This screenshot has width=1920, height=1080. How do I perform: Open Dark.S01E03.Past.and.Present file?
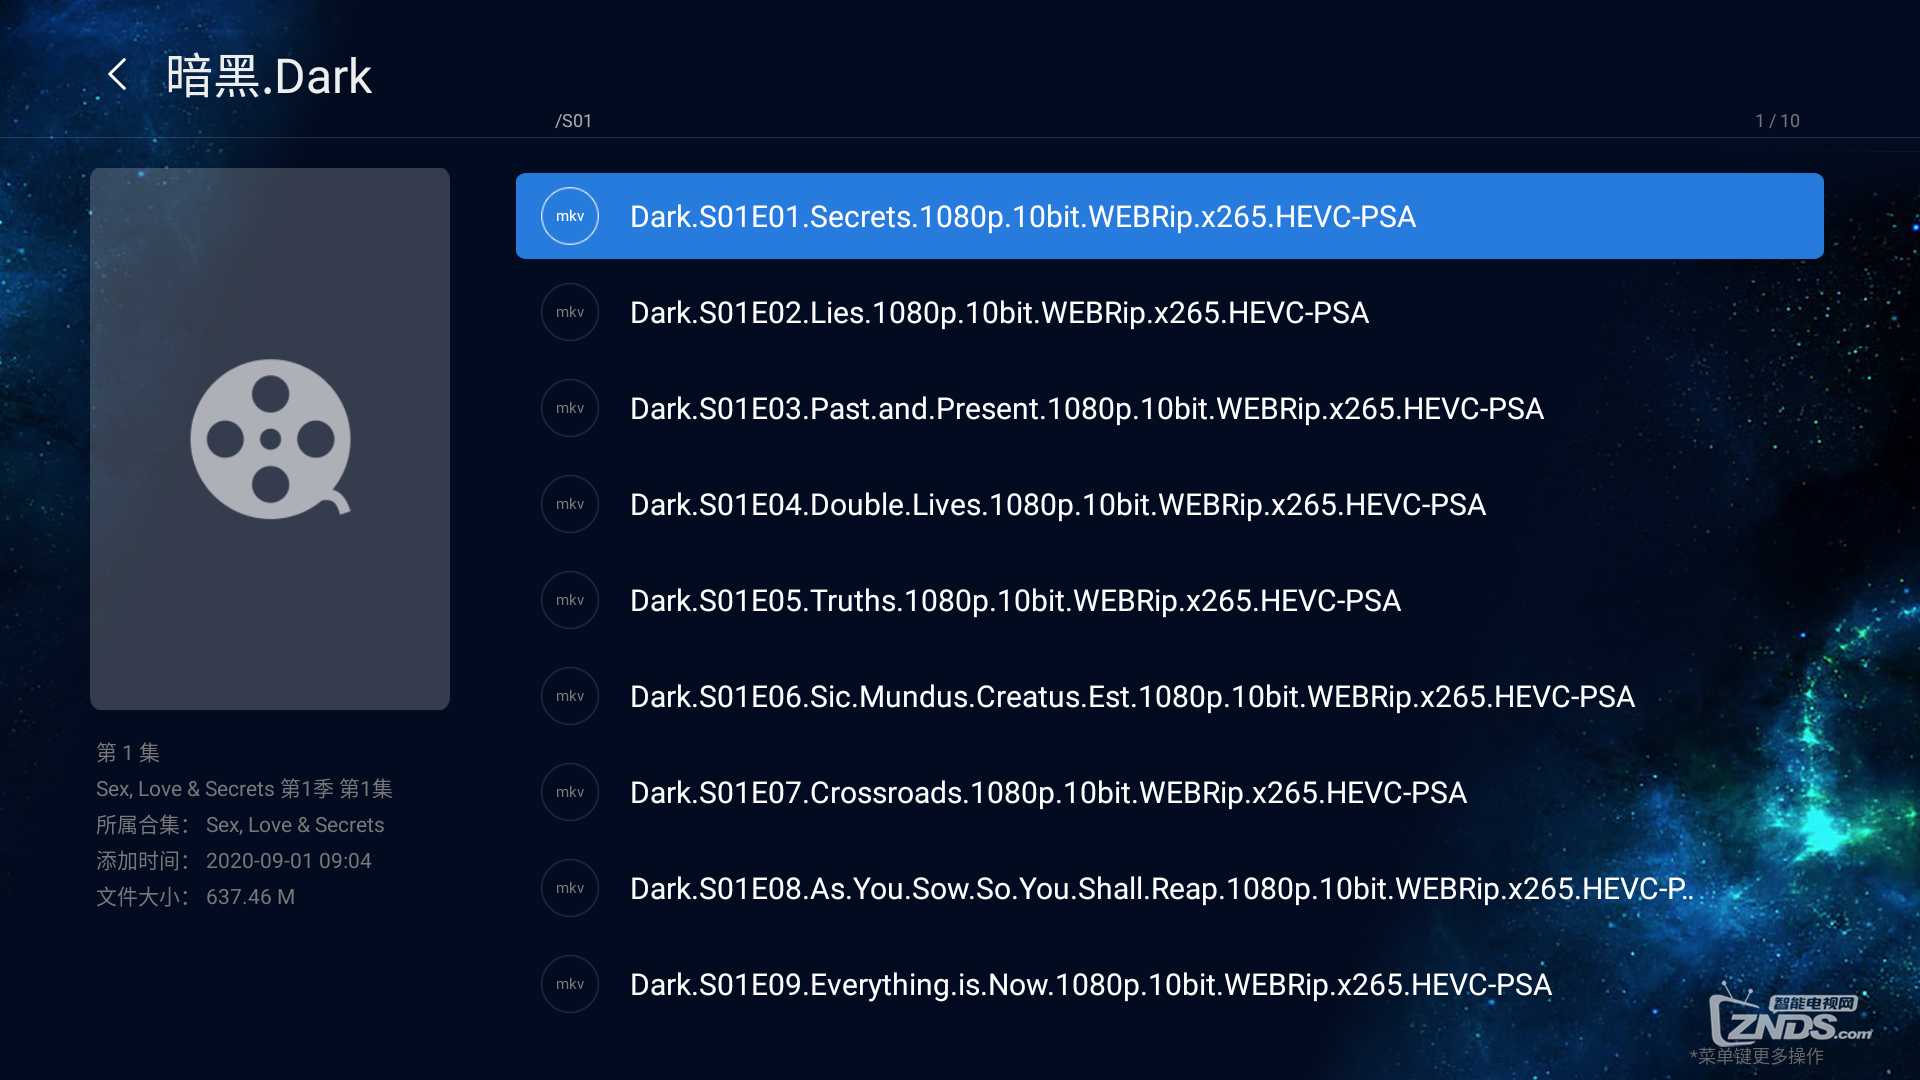[1170, 408]
